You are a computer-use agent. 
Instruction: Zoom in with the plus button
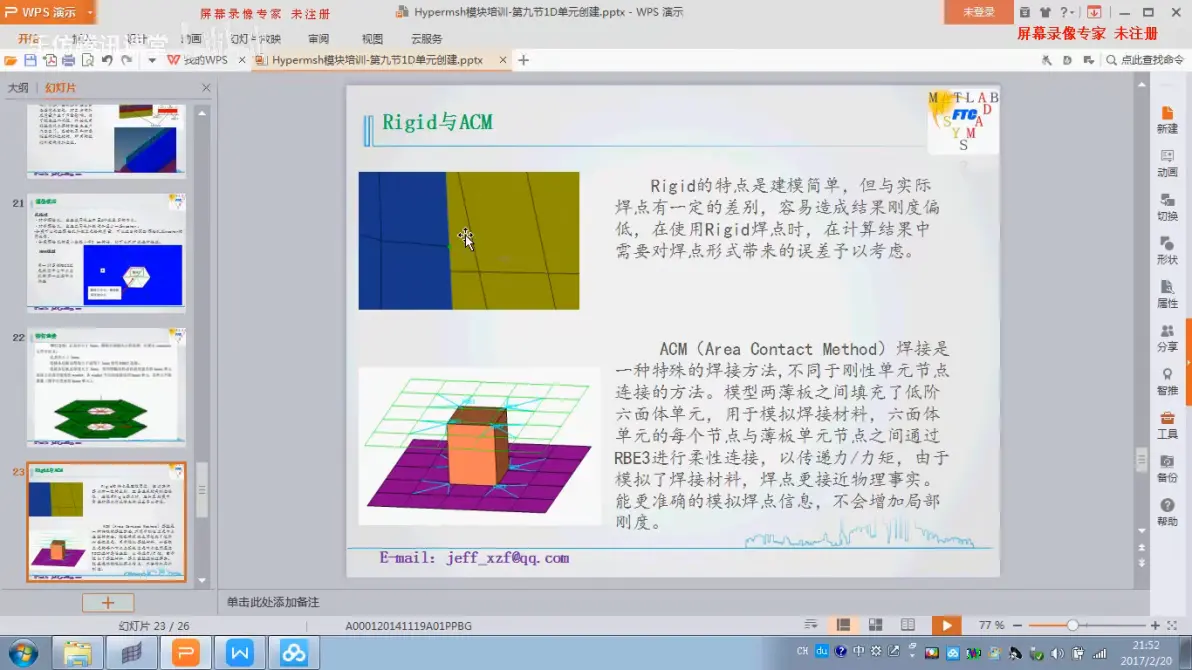[1155, 625]
